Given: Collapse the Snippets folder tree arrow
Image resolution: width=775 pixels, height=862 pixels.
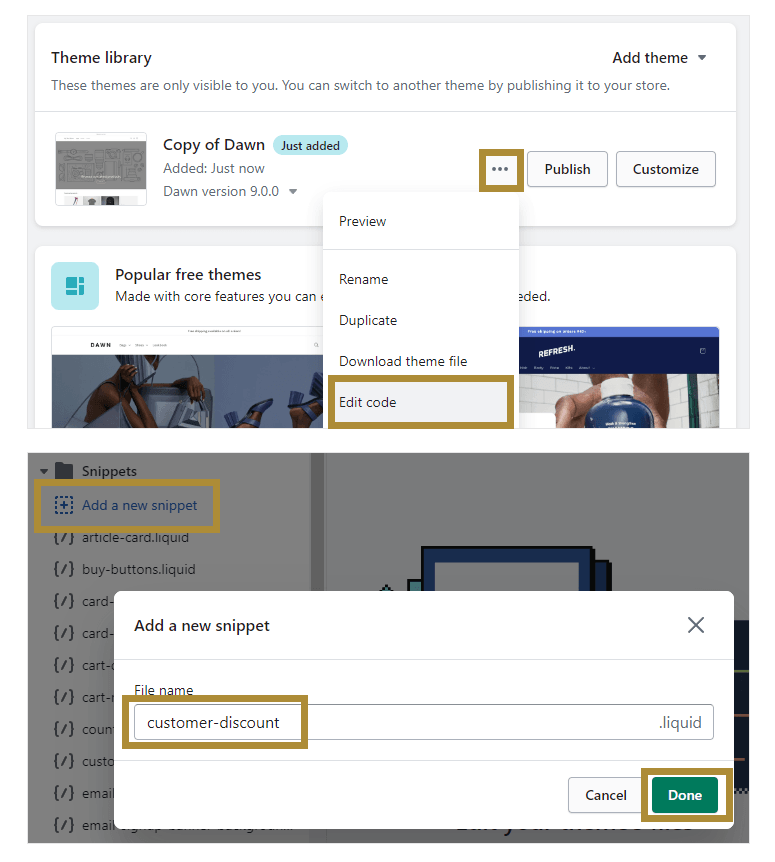Looking at the screenshot, I should [44, 471].
